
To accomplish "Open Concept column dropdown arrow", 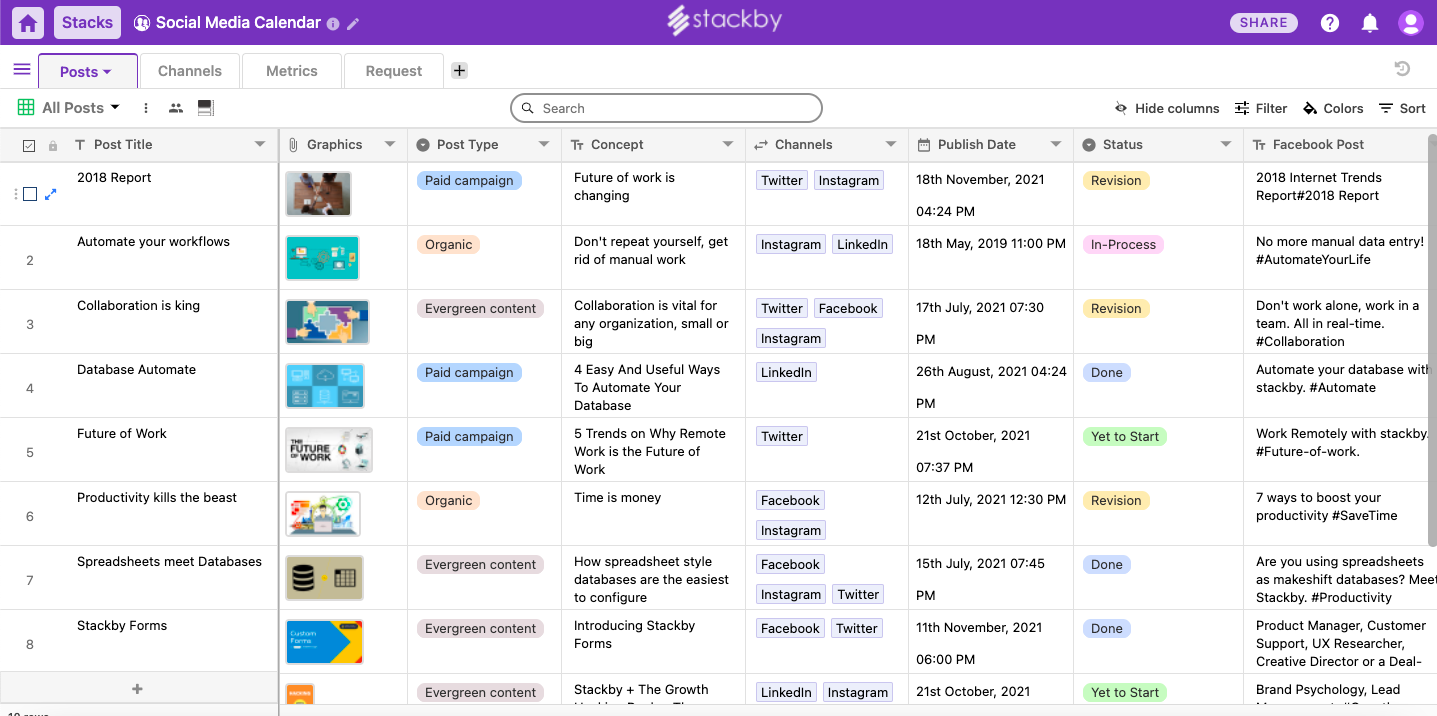I will pyautogui.click(x=728, y=145).
